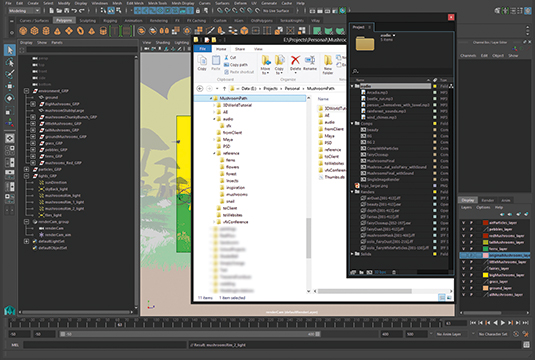
Task: Click the Back arrow in Explorer navigation bar
Action: click(x=200, y=89)
